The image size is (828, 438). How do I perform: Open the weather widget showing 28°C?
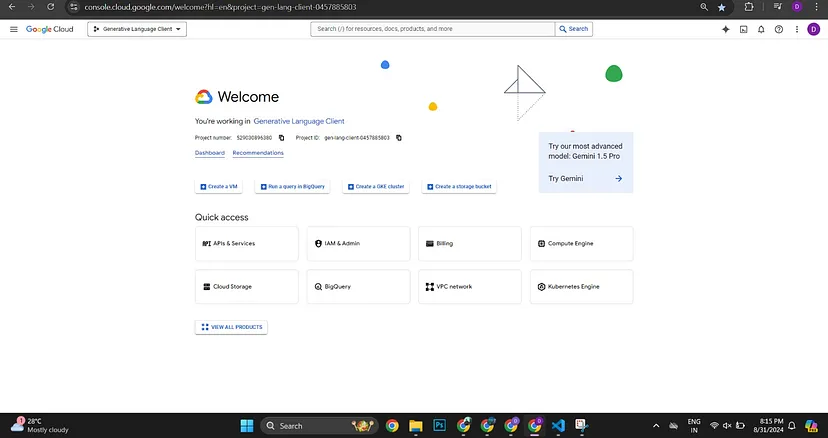(x=40, y=425)
